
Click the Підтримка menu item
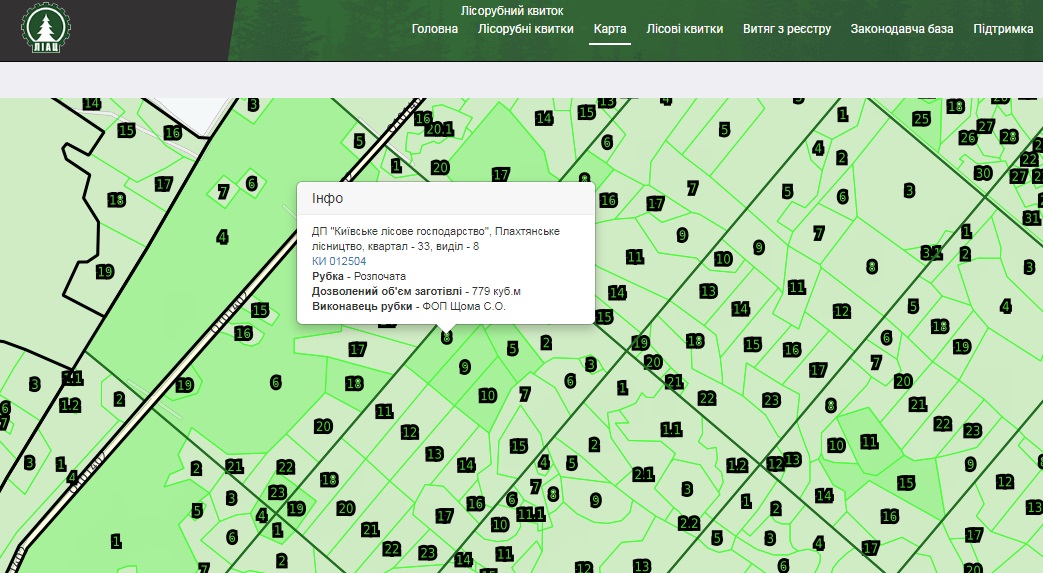(x=1003, y=29)
